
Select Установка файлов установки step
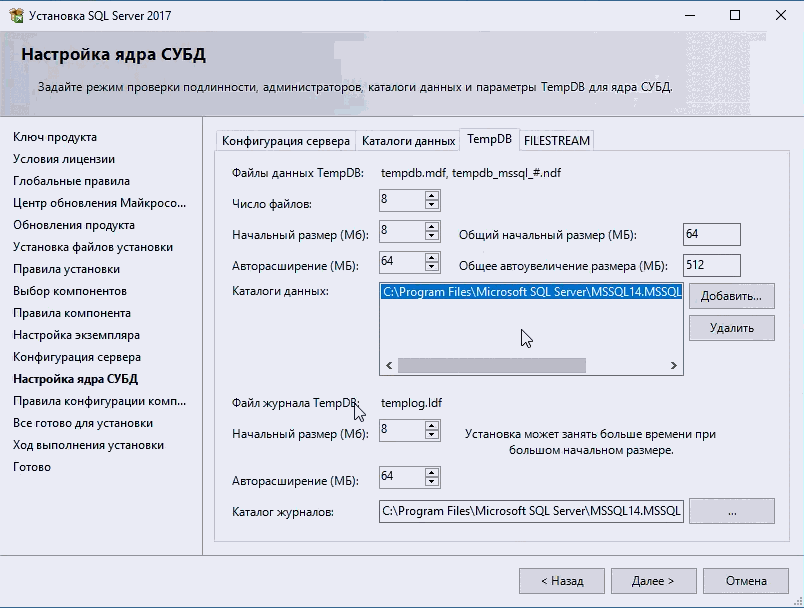(x=93, y=247)
